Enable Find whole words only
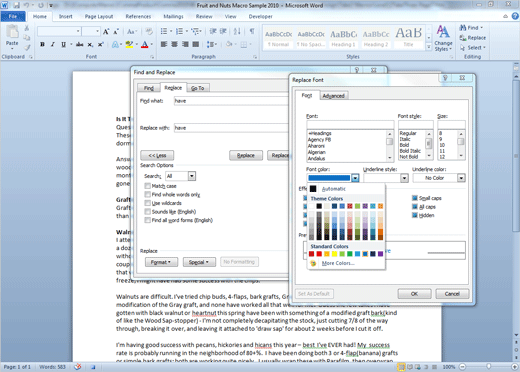This screenshot has height=372, width=520. (147, 194)
